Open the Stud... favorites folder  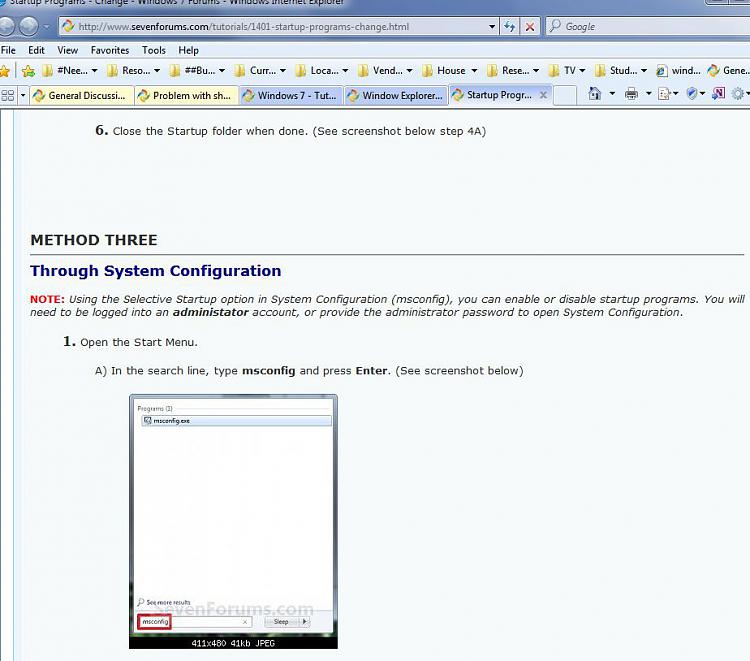(621, 71)
